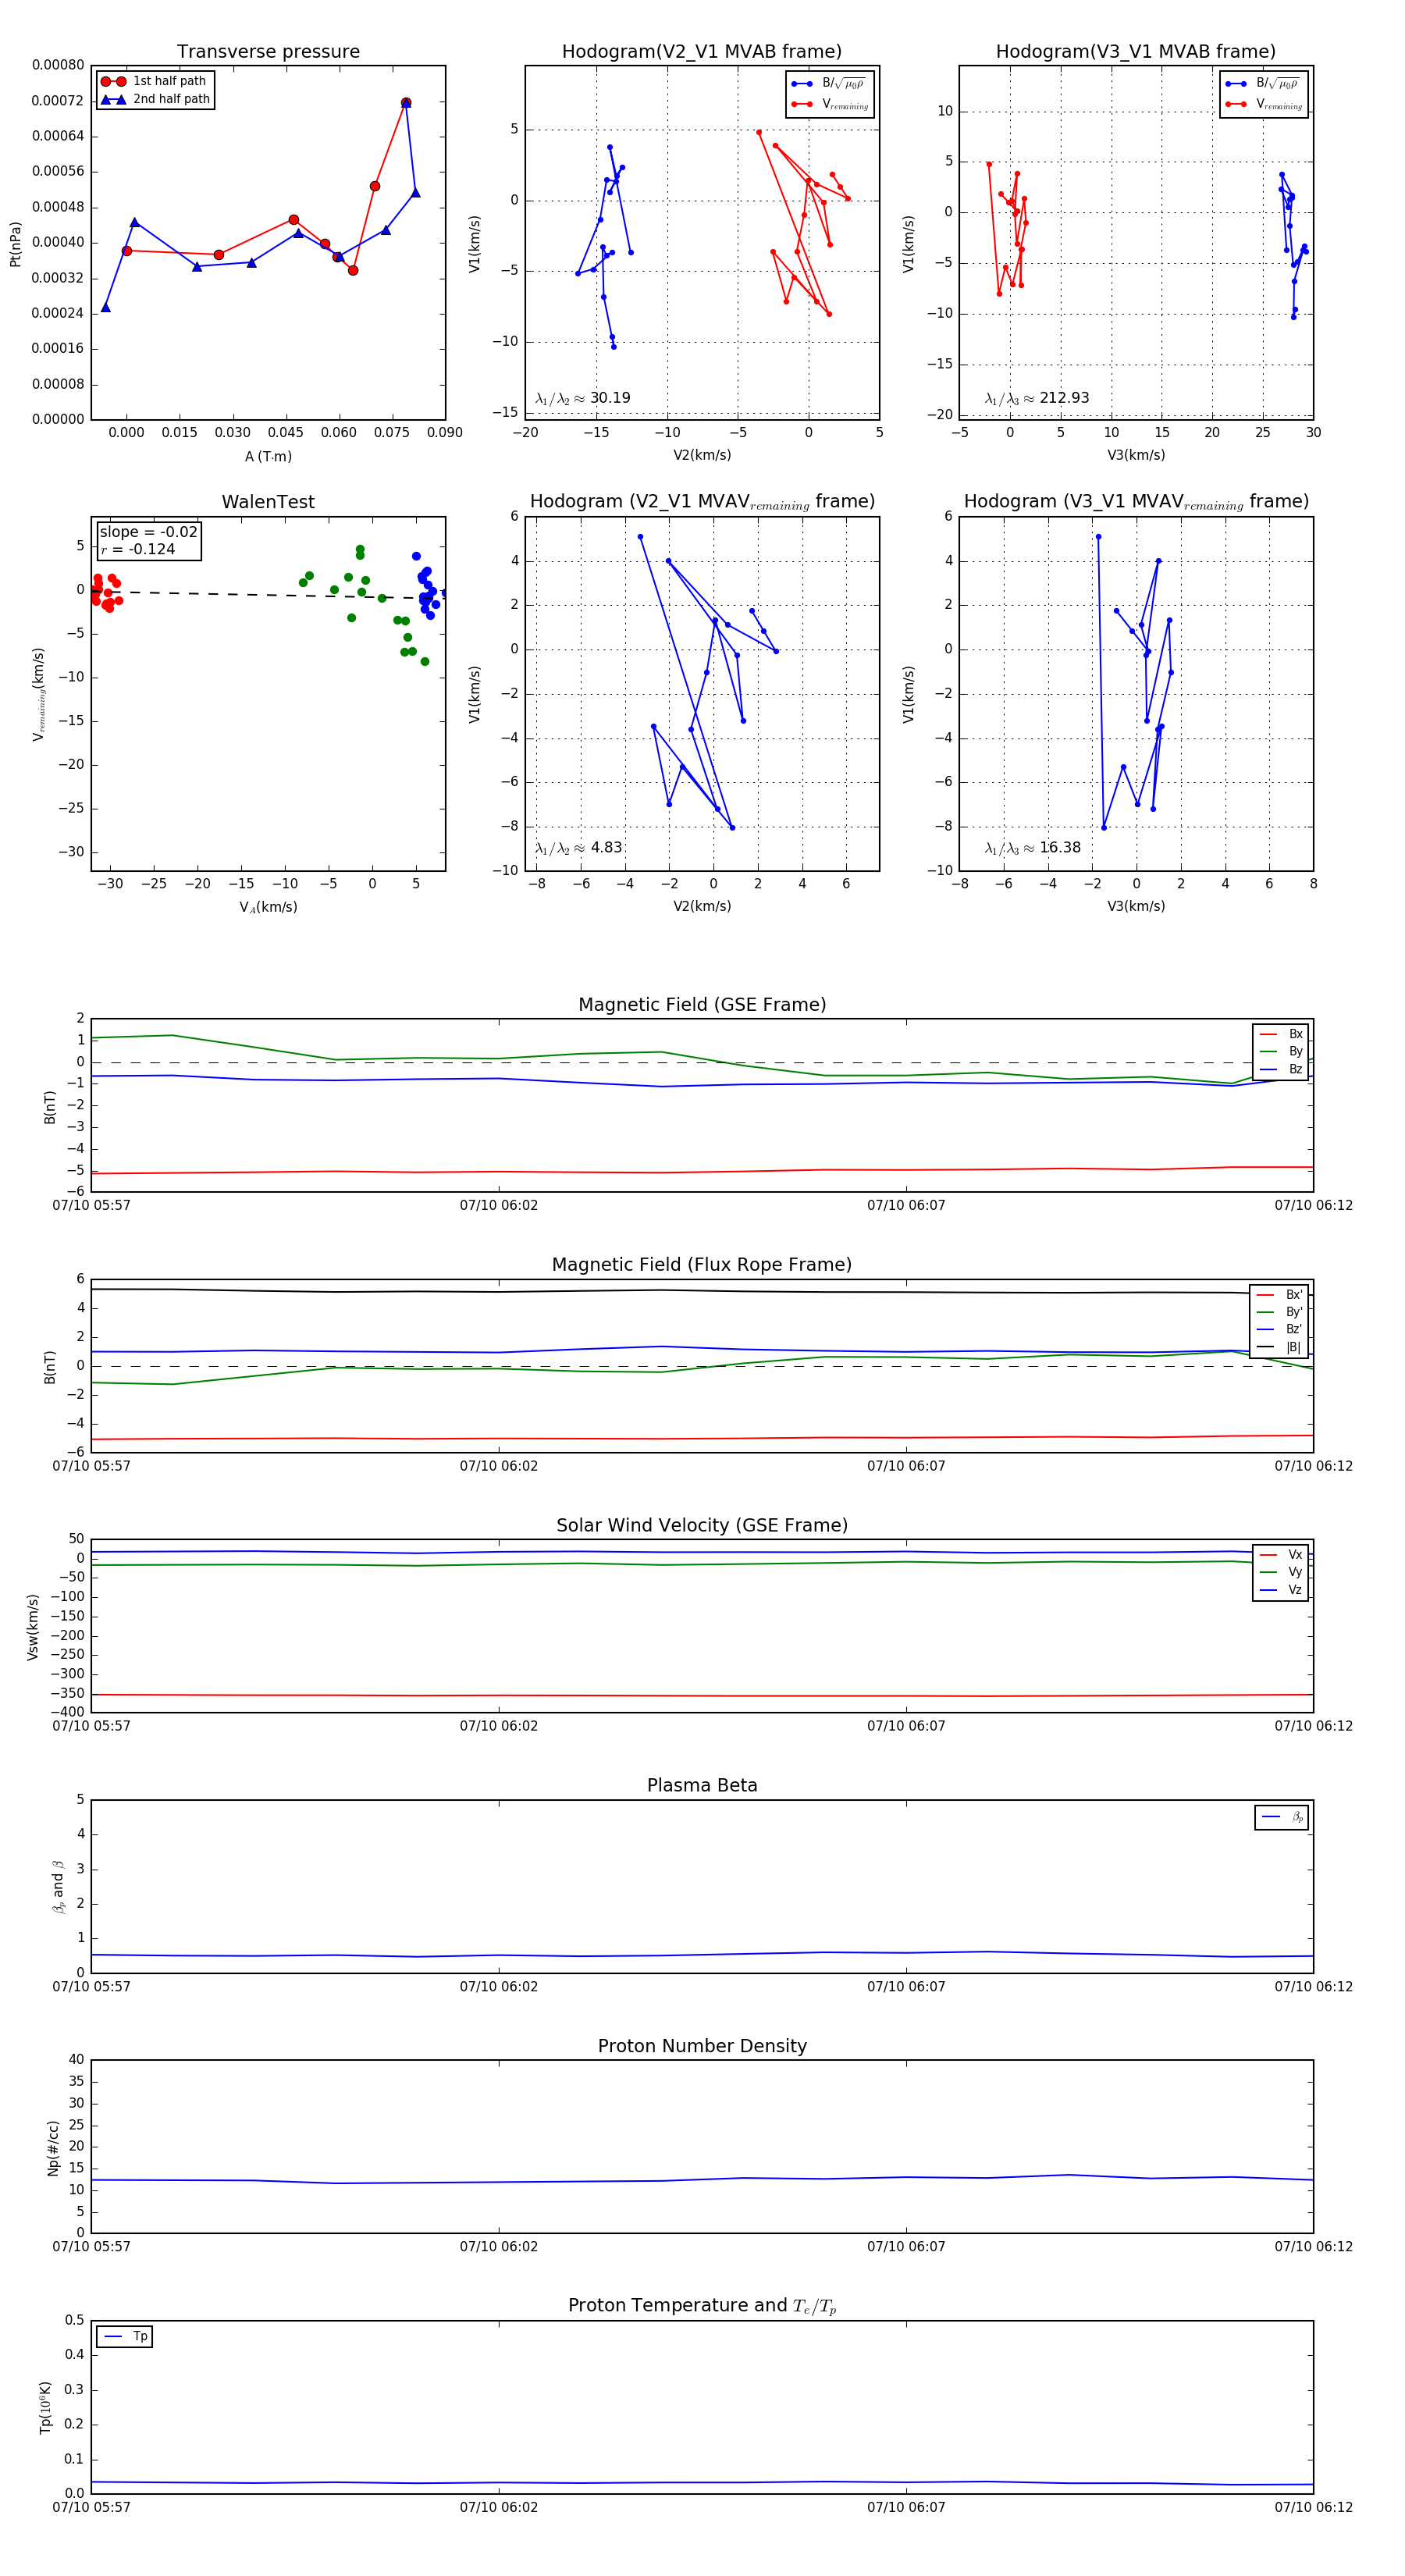Click "V3(km/s)" label under MVAVremaining V3_V1 hodogram

pos(1136,906)
